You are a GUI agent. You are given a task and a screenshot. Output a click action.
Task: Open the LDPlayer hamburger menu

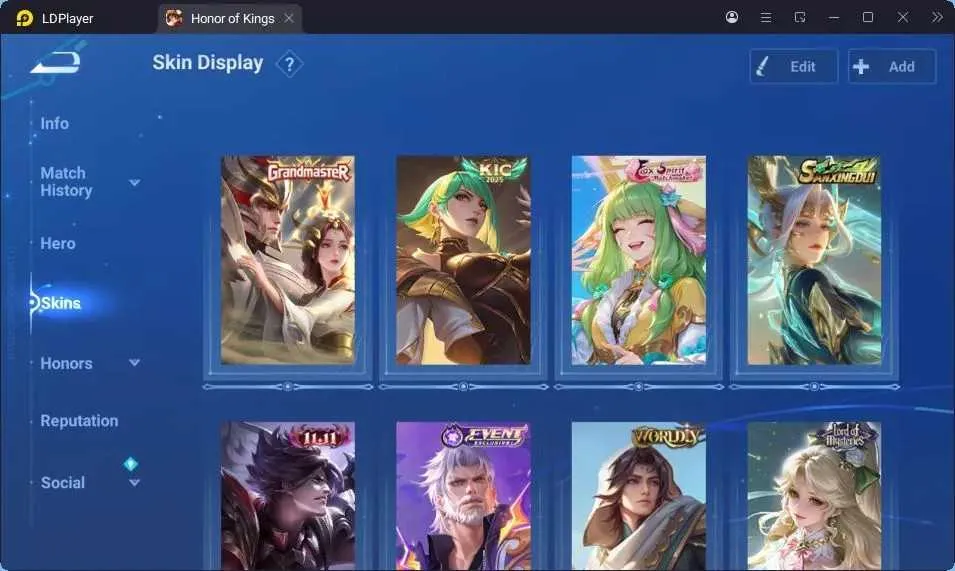click(766, 18)
